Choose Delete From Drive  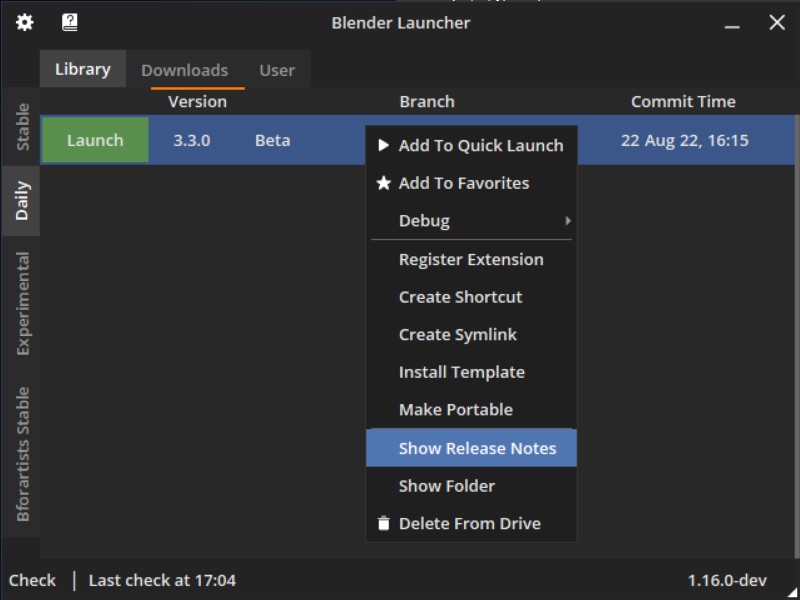[x=471, y=523]
